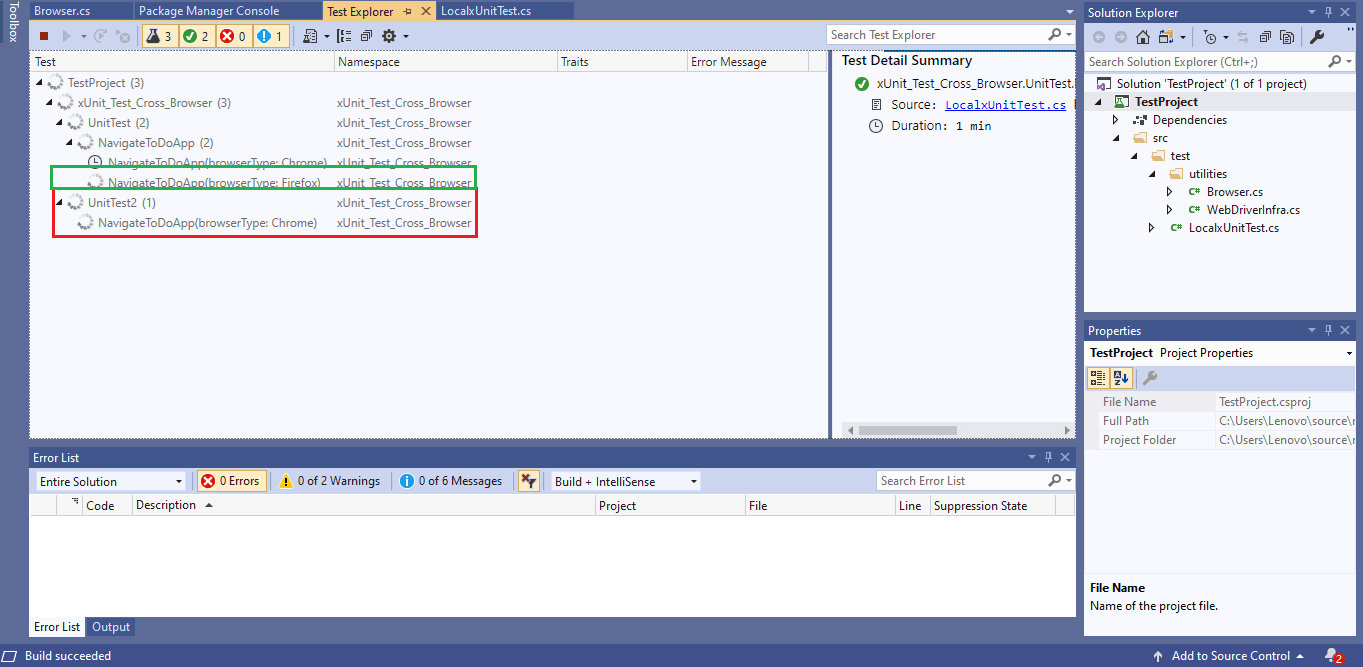Viewport: 1363px width, 667px height.
Task: Toggle the 0 of 6 Messages filter
Action: (x=452, y=480)
